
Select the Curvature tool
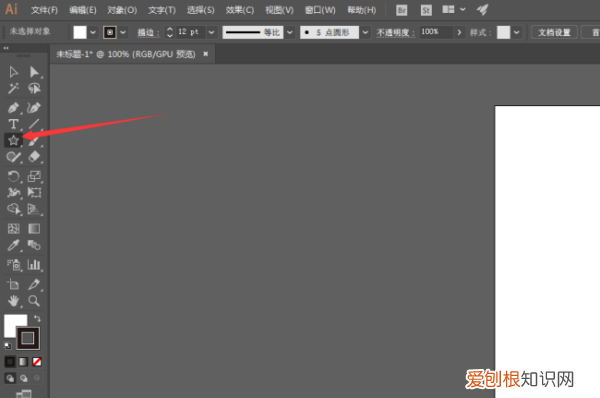tap(34, 108)
